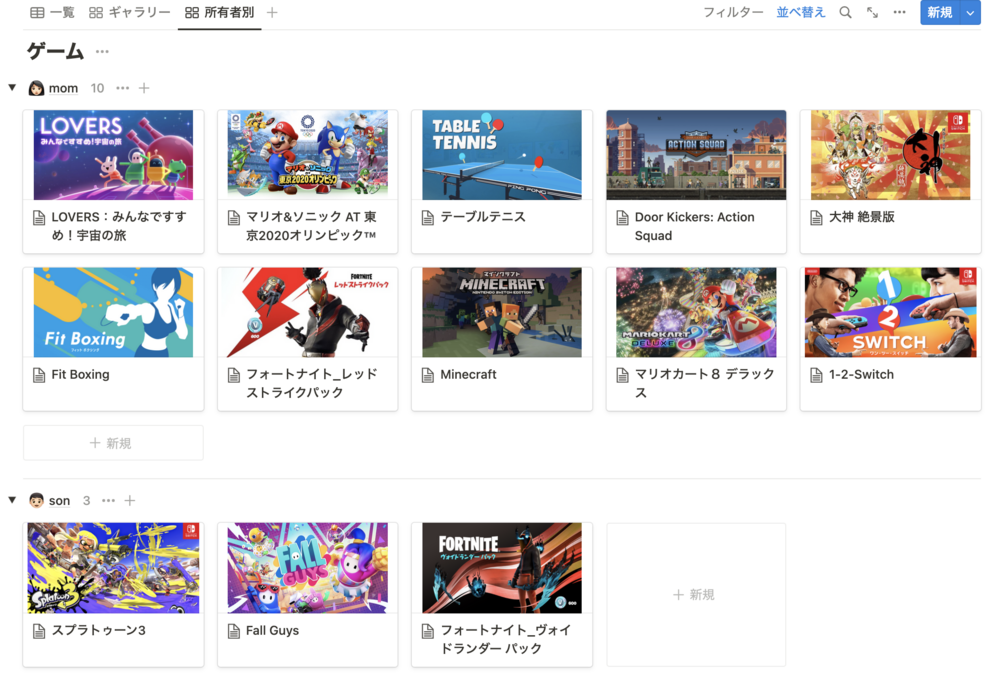Click page icon next to スプラトゥーン3
Viewport: 1005px width, 681px height.
pyautogui.click(x=39, y=631)
